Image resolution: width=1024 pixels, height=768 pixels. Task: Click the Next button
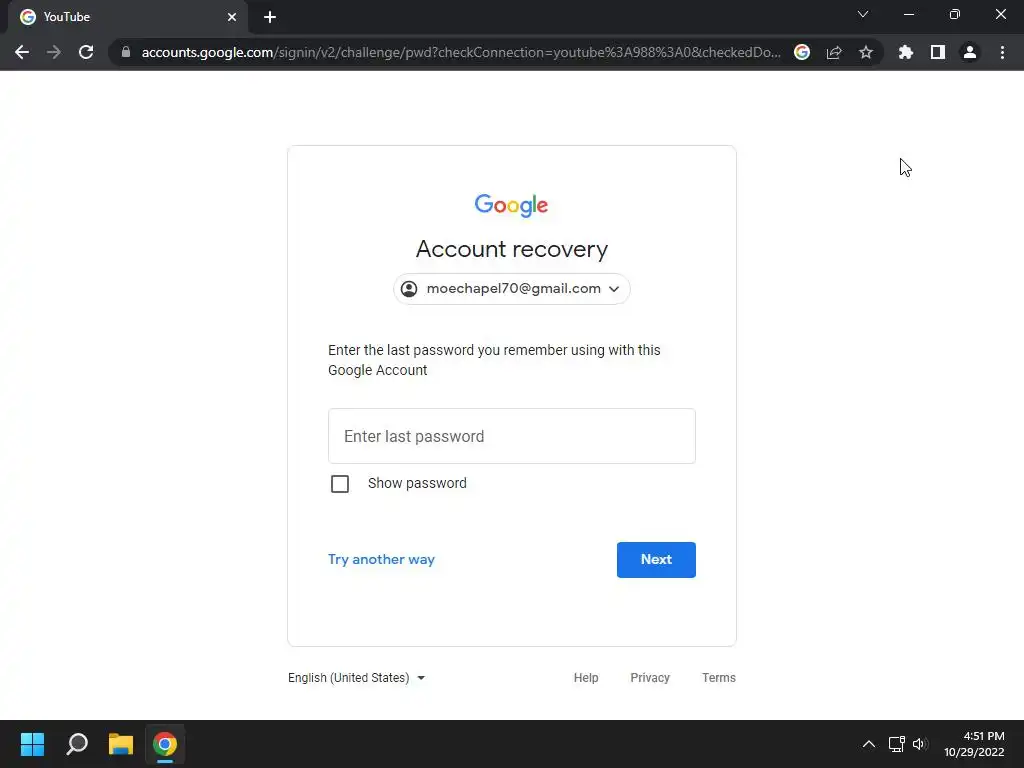656,560
